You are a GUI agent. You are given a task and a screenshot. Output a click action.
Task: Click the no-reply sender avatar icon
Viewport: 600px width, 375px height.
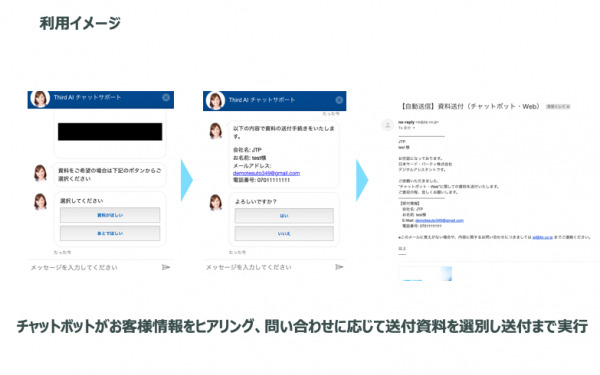click(x=388, y=125)
